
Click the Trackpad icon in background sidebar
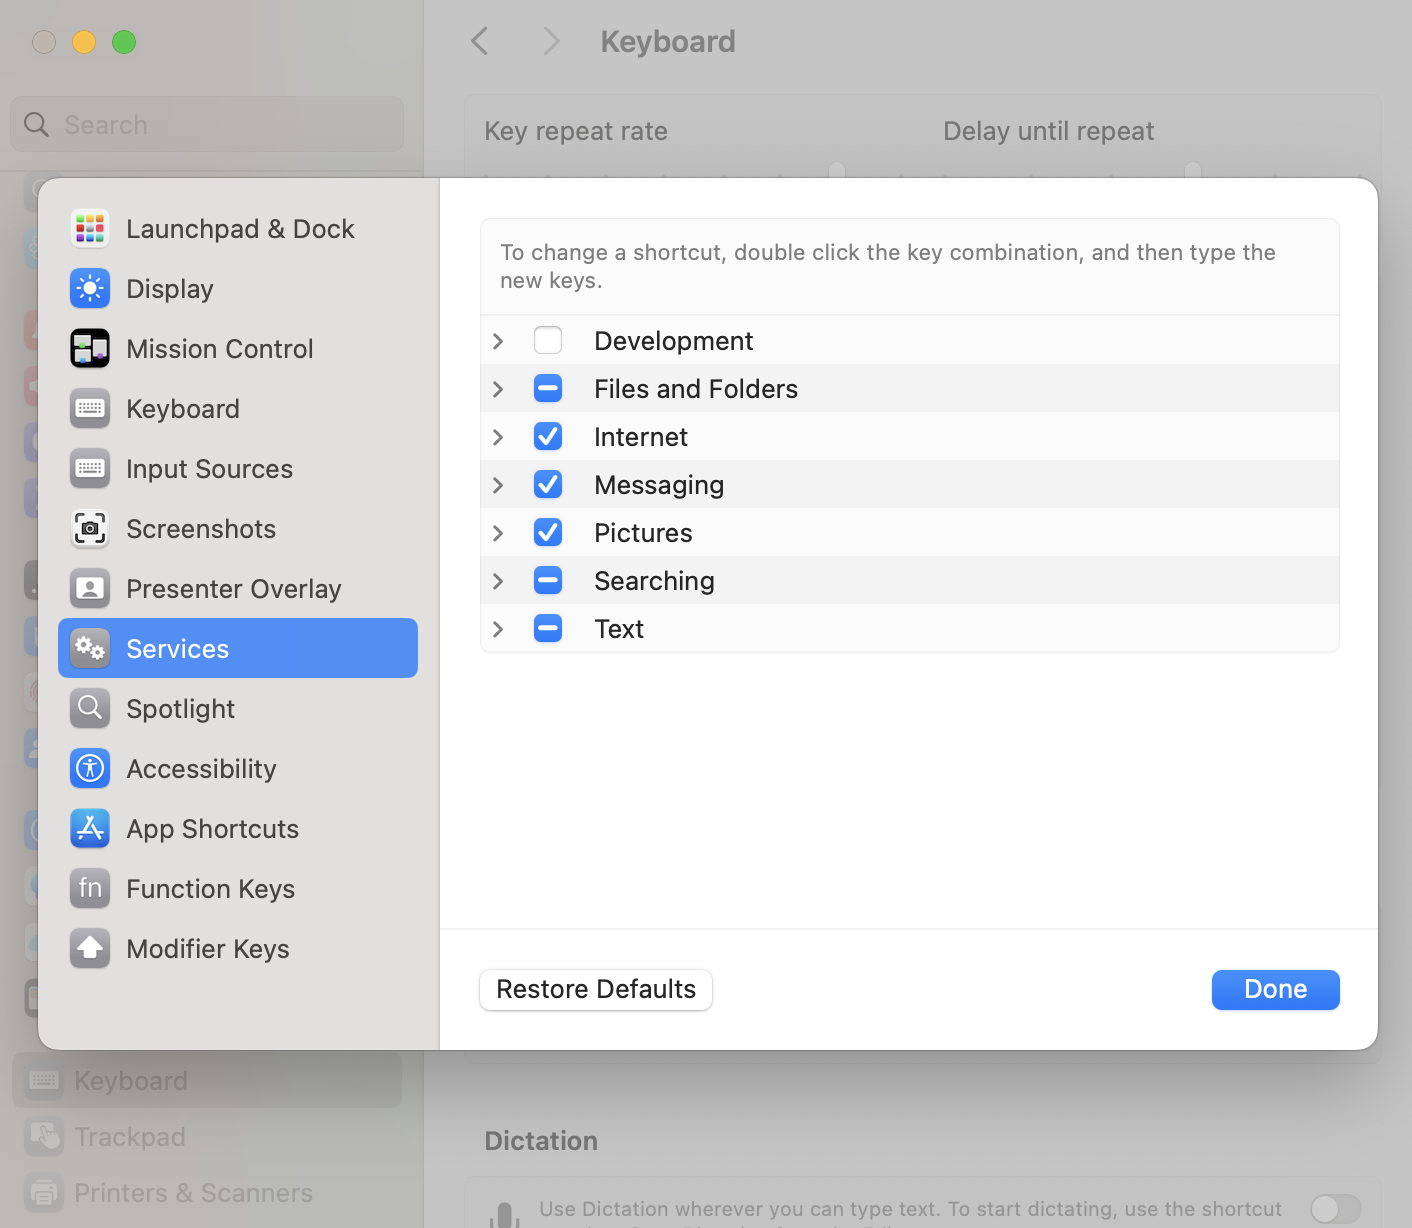[44, 1136]
